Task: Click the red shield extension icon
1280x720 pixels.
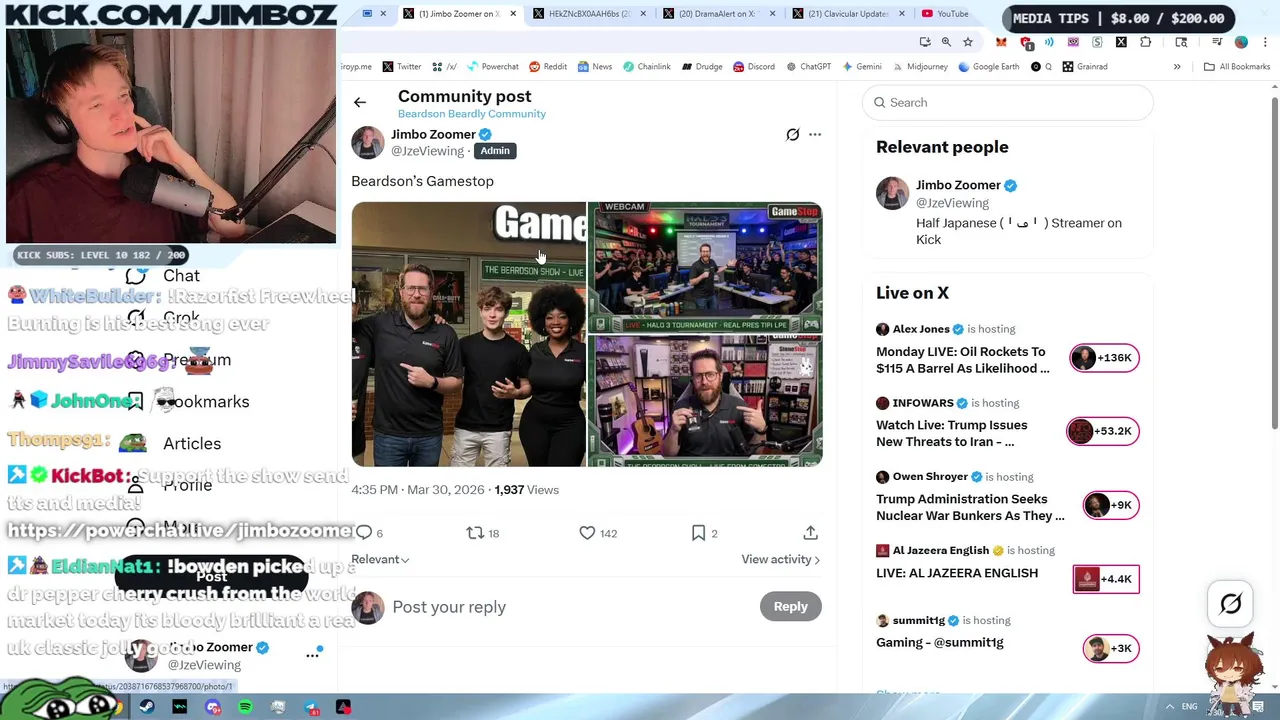Action: (1026, 42)
